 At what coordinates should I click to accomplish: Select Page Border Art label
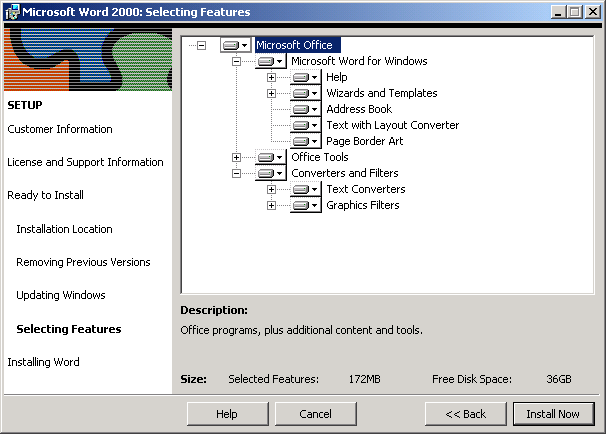[364, 141]
